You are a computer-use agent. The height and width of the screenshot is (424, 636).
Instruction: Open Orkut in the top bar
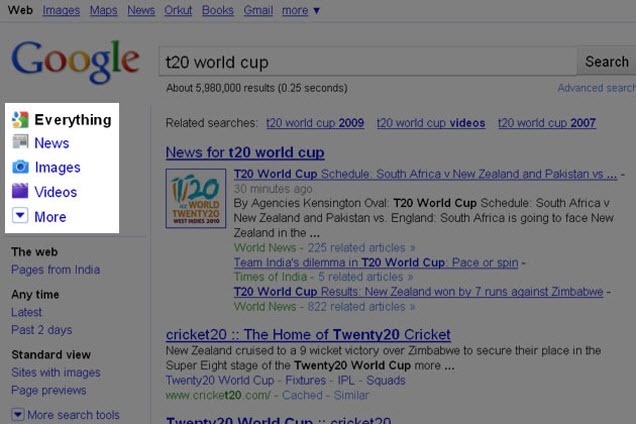pos(178,10)
